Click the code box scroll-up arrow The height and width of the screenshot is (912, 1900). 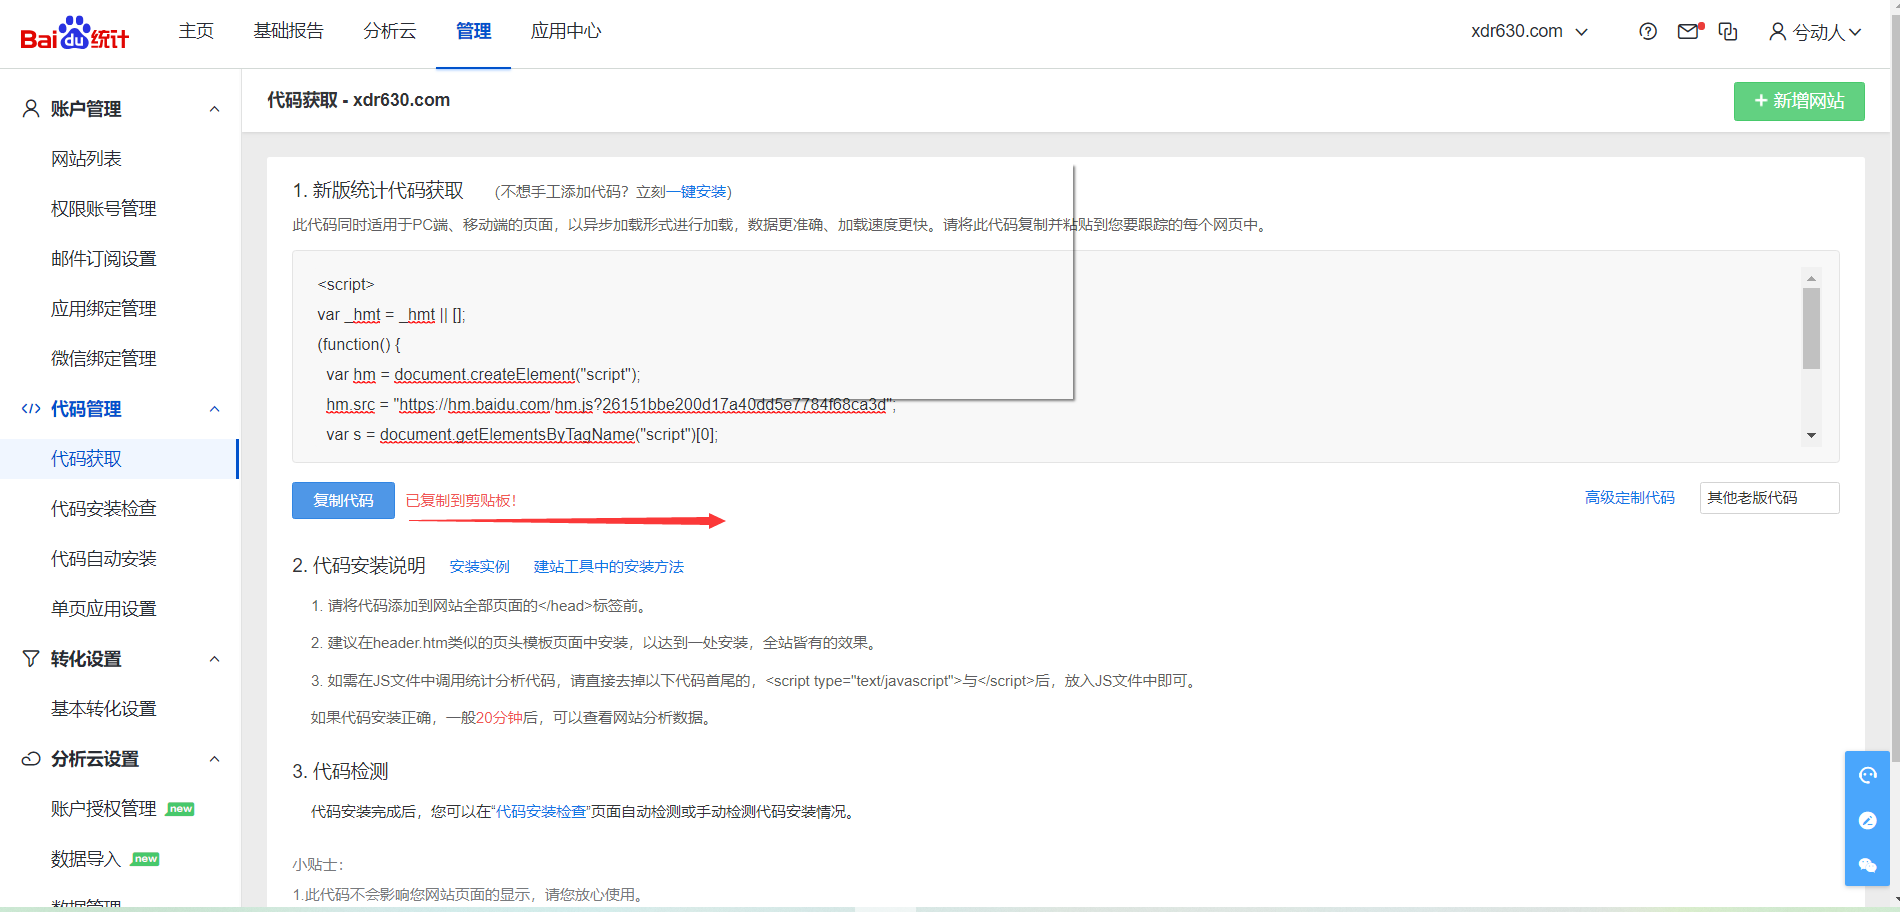(x=1811, y=278)
